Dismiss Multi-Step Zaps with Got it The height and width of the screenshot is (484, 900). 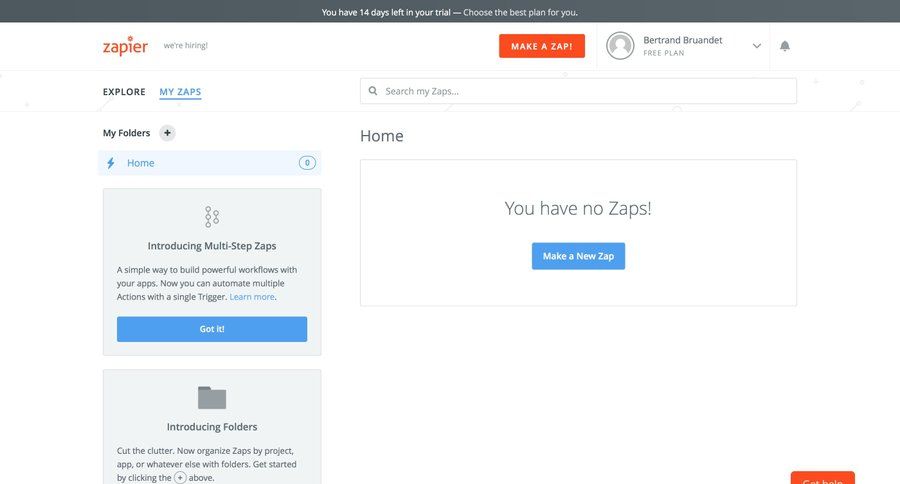point(212,329)
